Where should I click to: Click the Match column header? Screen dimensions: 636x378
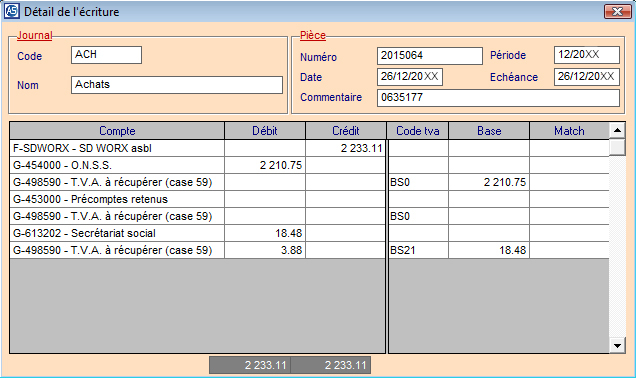pyautogui.click(x=569, y=131)
